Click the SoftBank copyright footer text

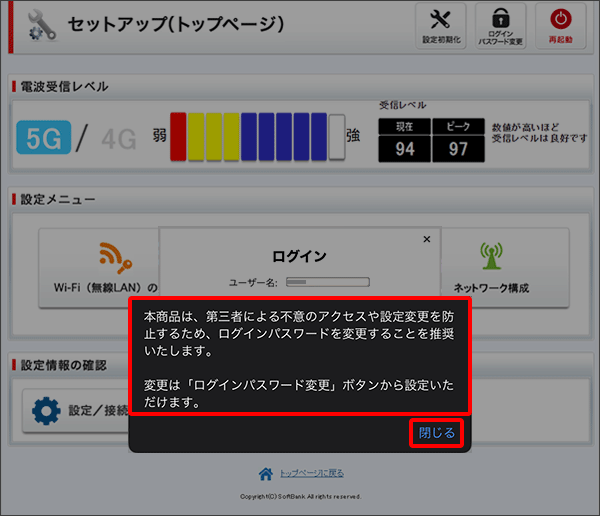coord(300,496)
